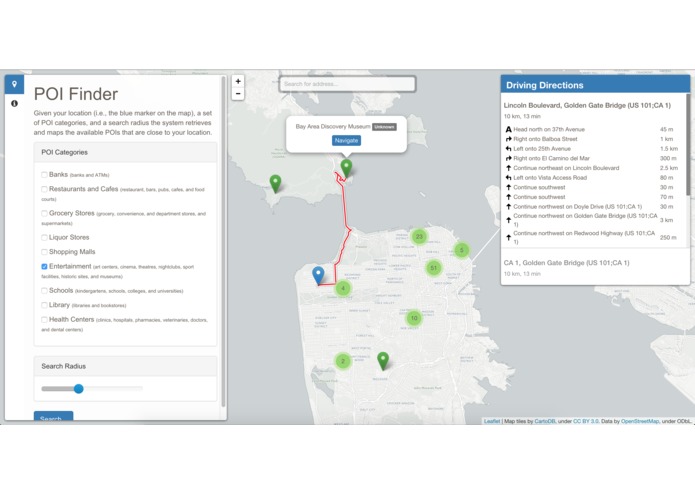Select the green marker west of museum
The width and height of the screenshot is (695, 494).
[x=275, y=183]
